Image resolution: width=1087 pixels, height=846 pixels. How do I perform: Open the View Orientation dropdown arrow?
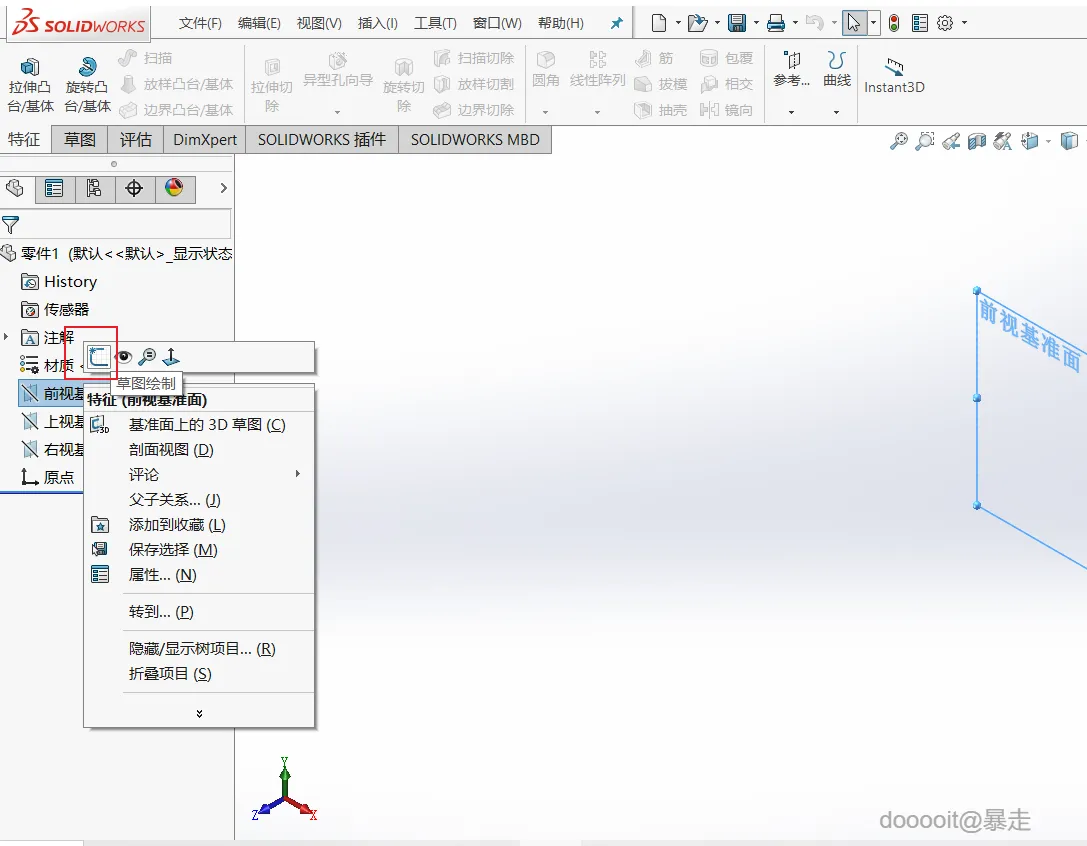[x=1046, y=141]
